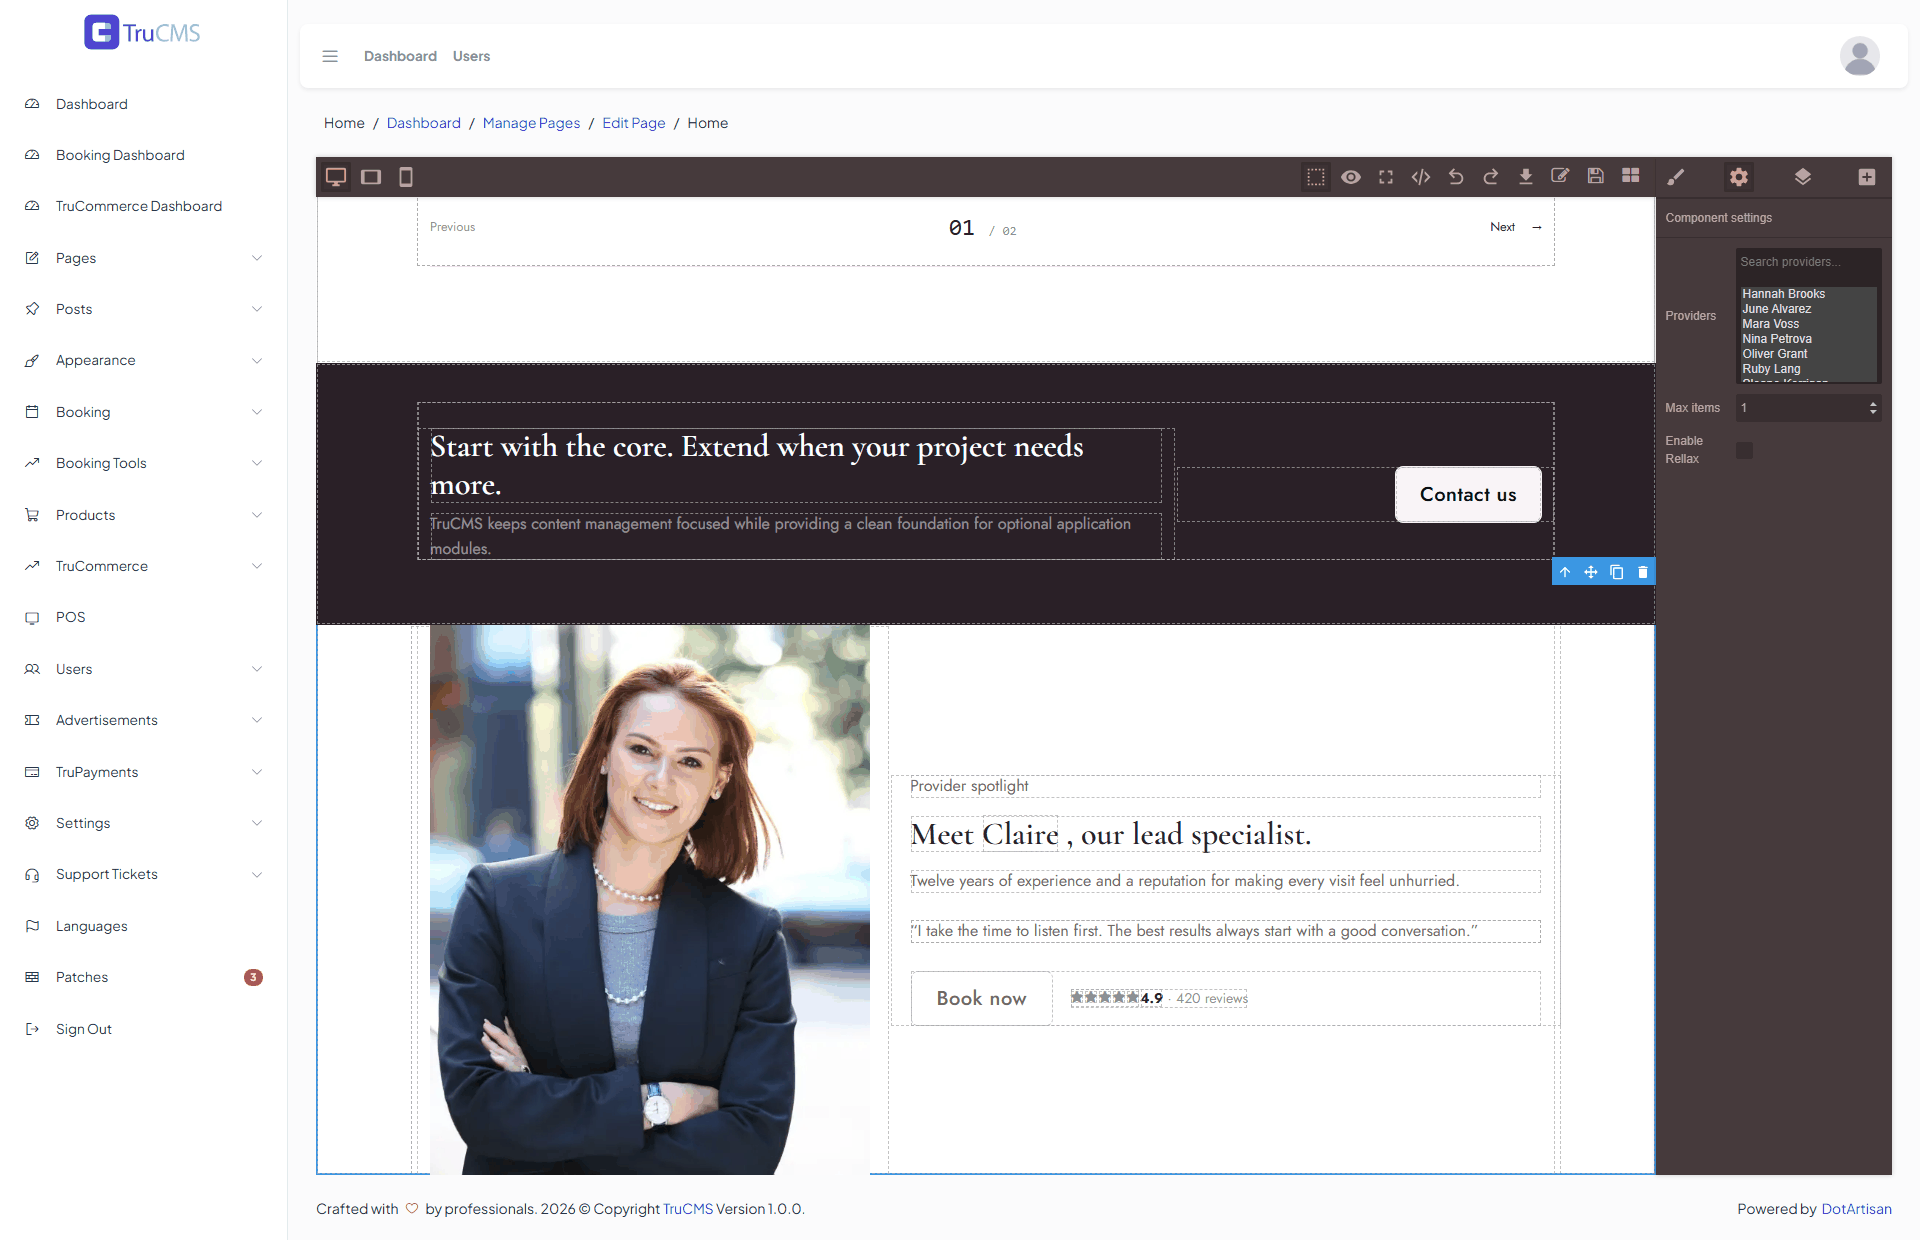Duplicate the selected component
The image size is (1920, 1240).
coord(1617,572)
